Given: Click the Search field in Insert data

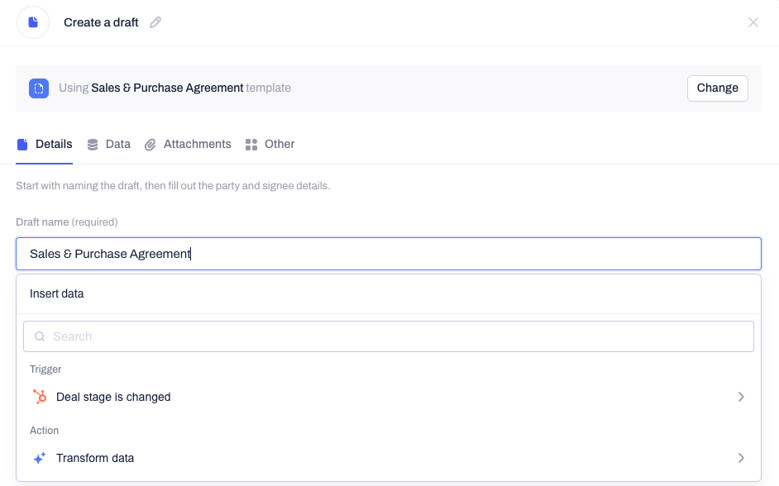Looking at the screenshot, I should 389,336.
